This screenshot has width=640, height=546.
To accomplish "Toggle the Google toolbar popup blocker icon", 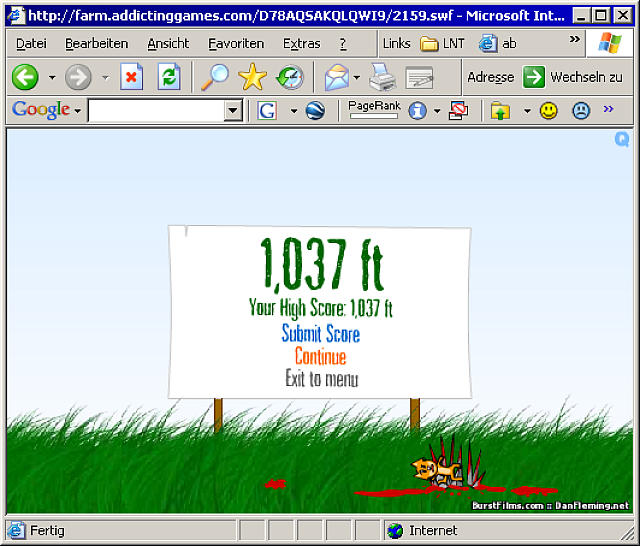I will pos(459,111).
